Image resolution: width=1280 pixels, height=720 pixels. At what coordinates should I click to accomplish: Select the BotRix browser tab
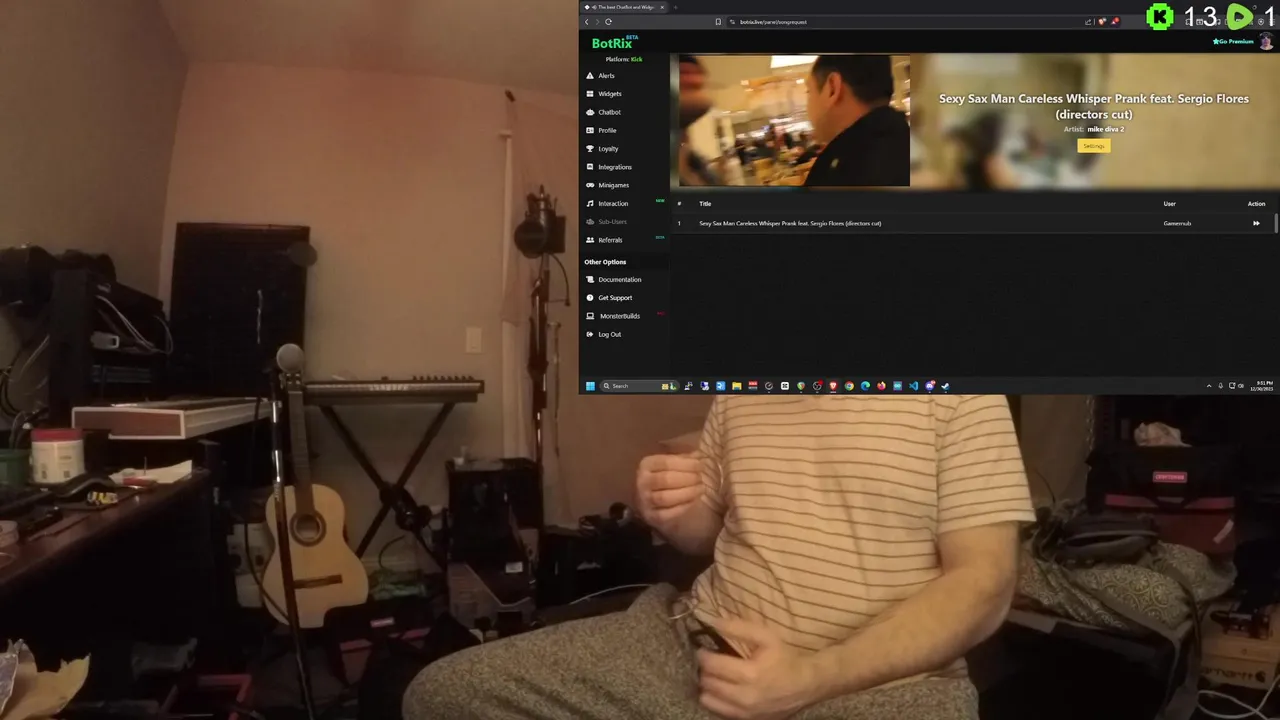(x=622, y=7)
